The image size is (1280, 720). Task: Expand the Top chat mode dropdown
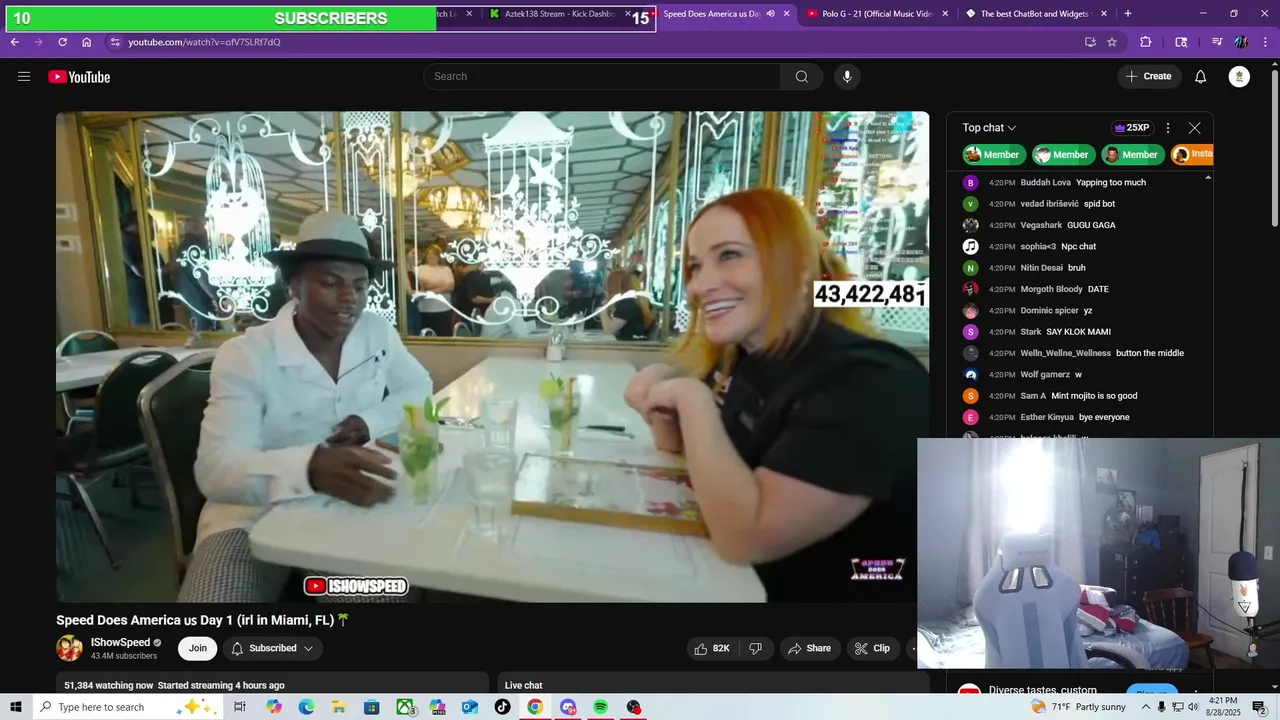[989, 128]
